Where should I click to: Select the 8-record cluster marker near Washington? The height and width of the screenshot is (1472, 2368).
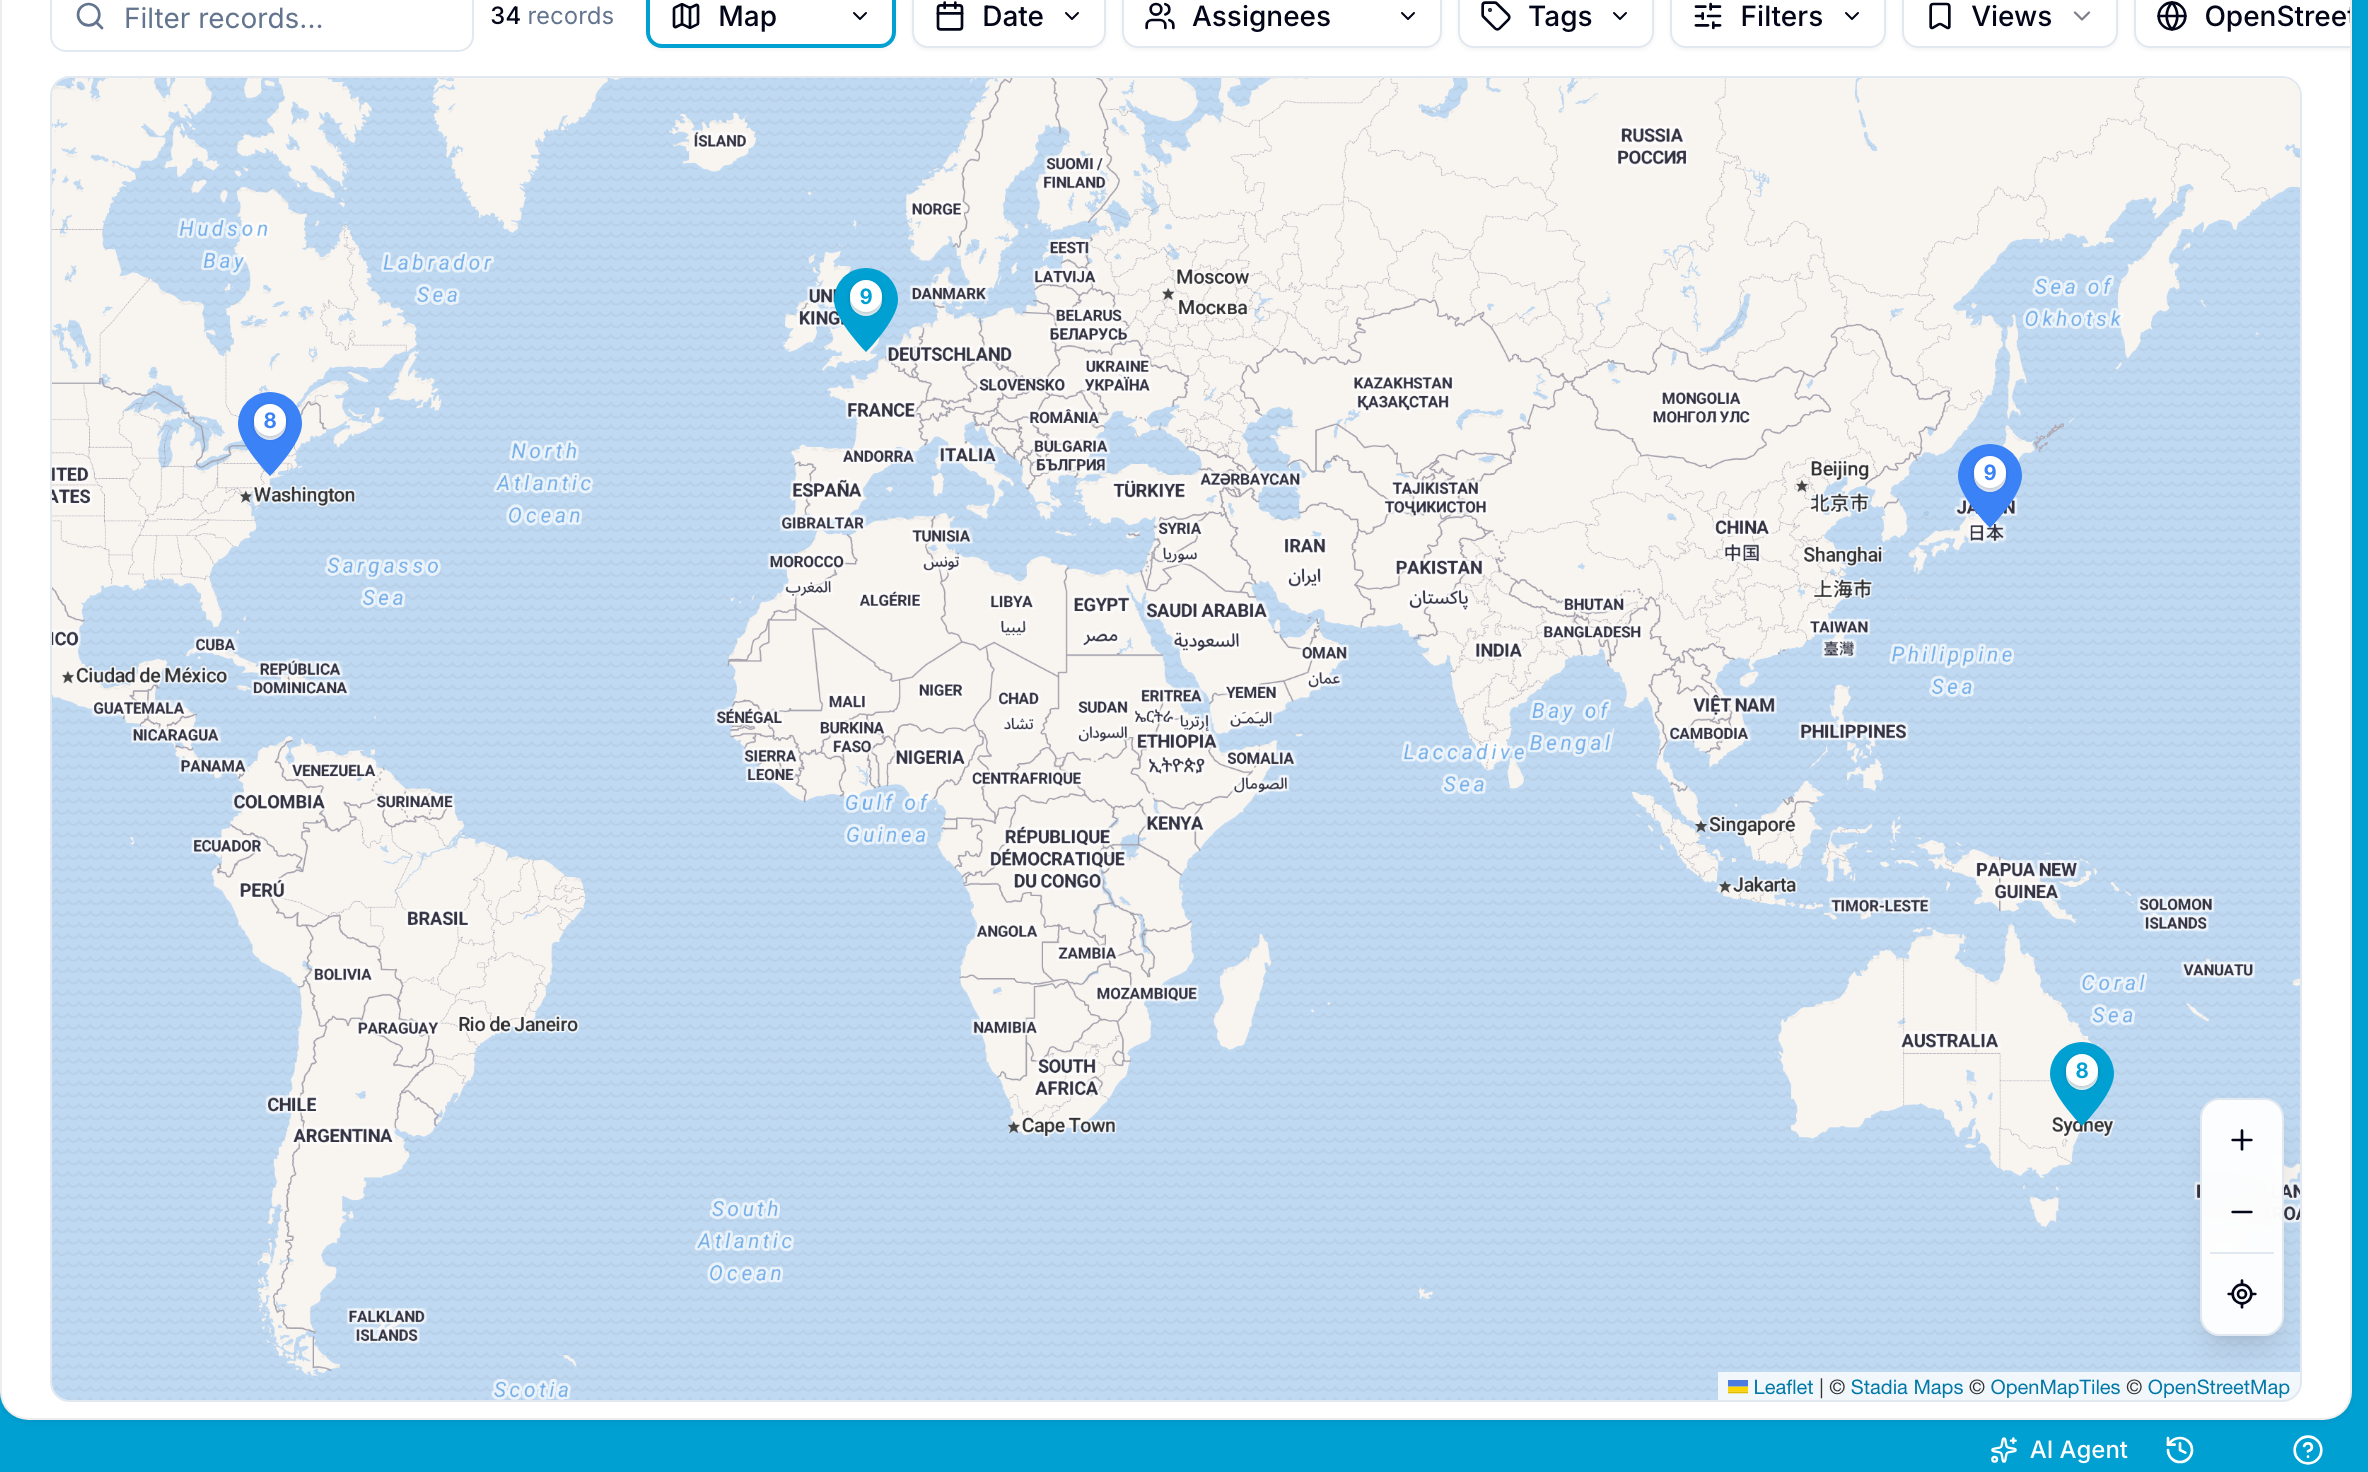pos(270,432)
